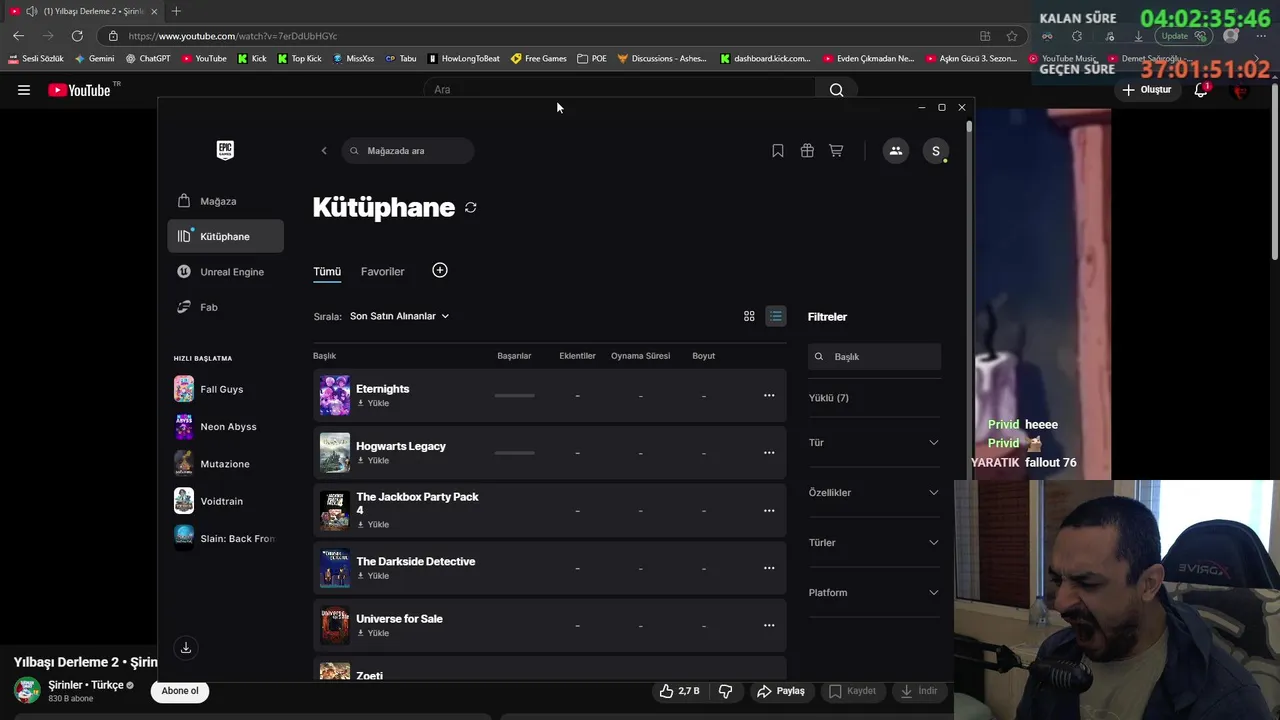
Task: Open the wishlist bookmark icon
Action: (778, 151)
